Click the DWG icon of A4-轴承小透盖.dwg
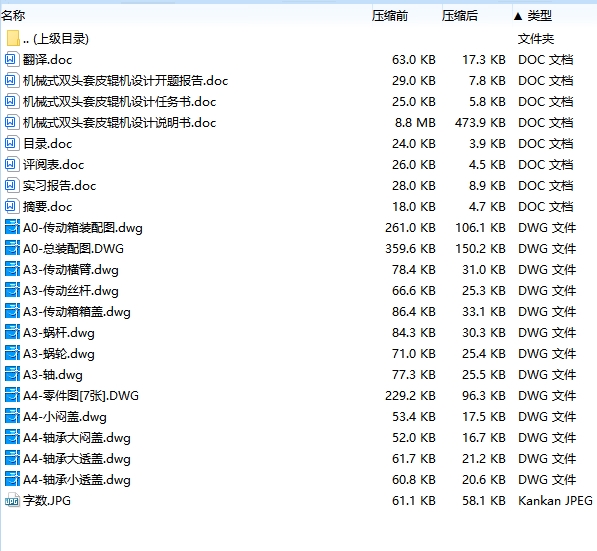Screen dimensions: 597x551 pos(12,479)
